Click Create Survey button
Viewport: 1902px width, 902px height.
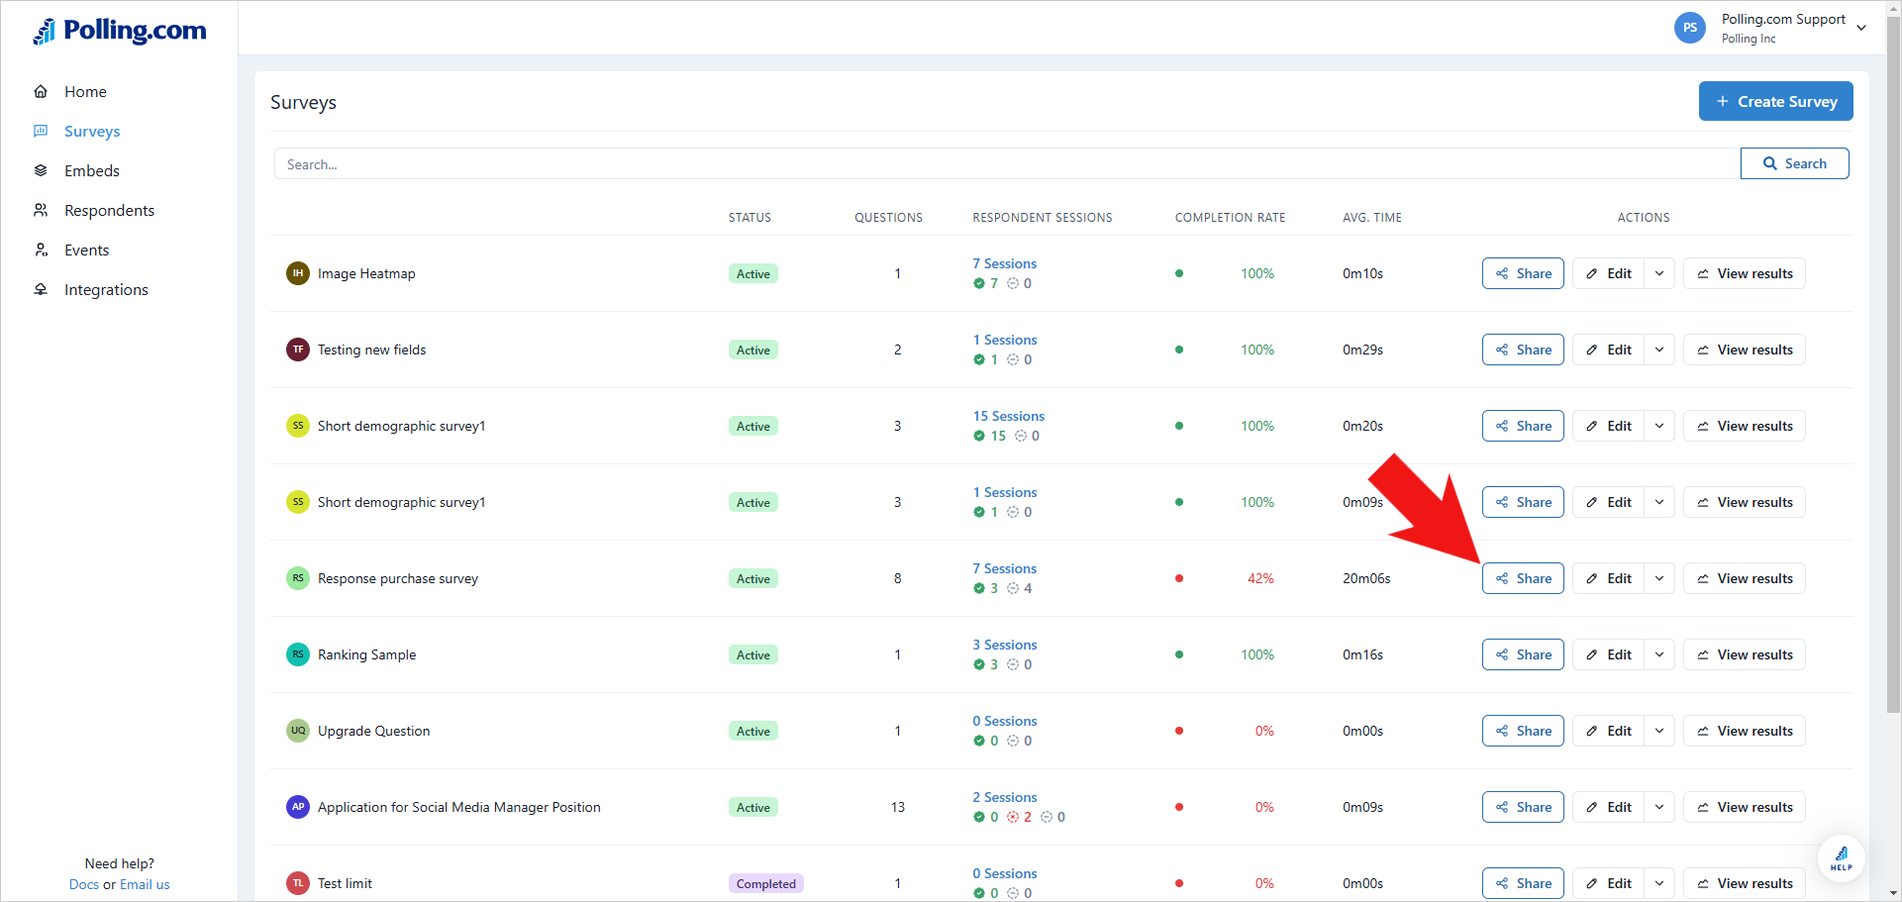click(1776, 101)
